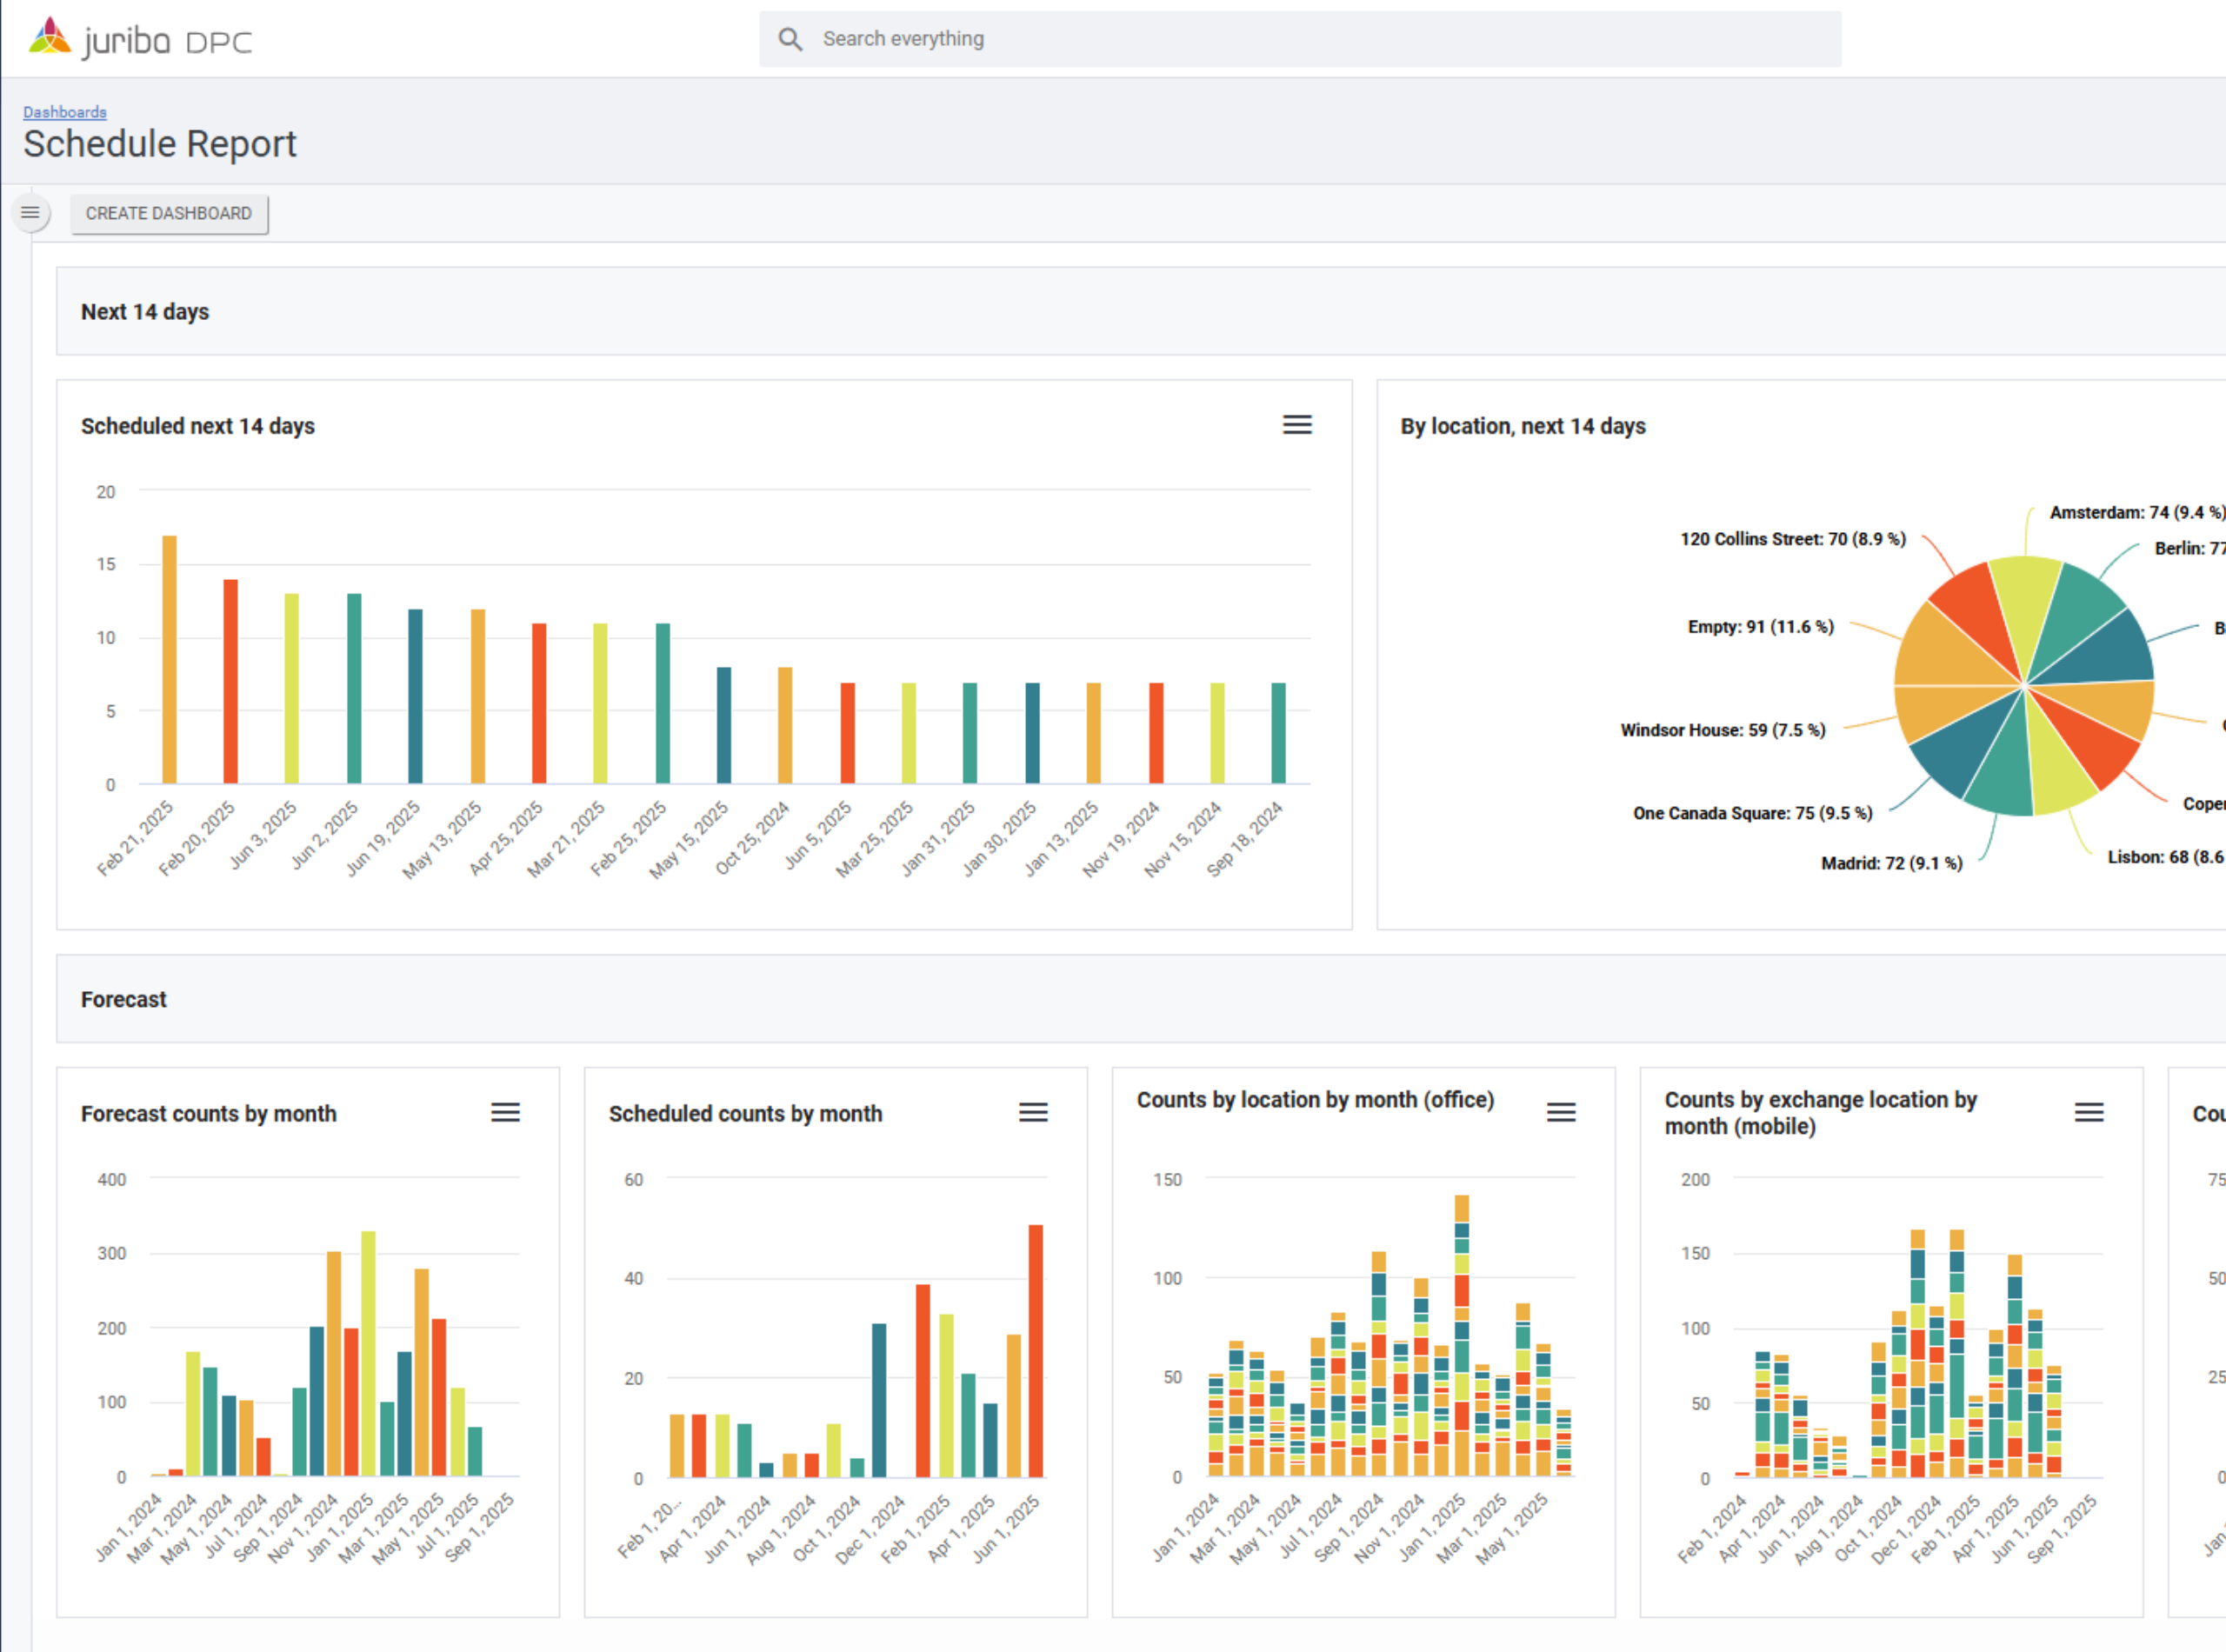2226x1652 pixels.
Task: Go to Dashboards breadcrumb link
Action: [x=65, y=112]
